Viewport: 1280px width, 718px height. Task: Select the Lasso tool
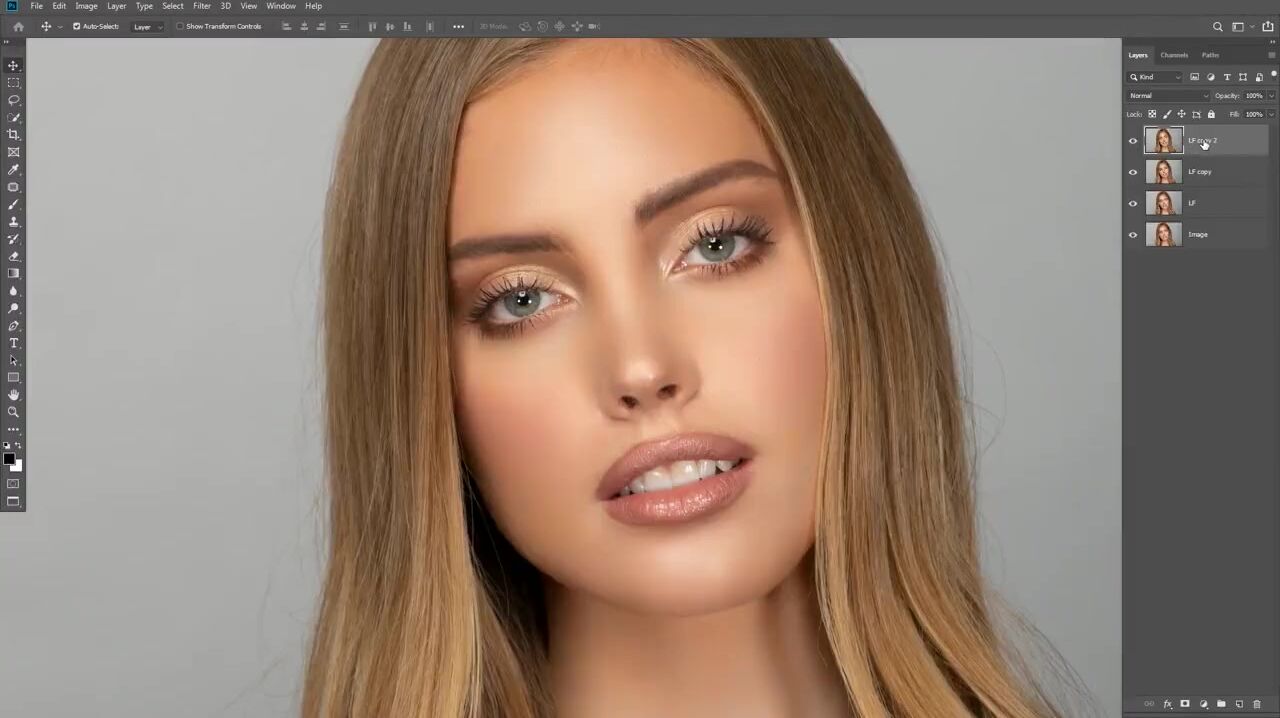coord(14,100)
